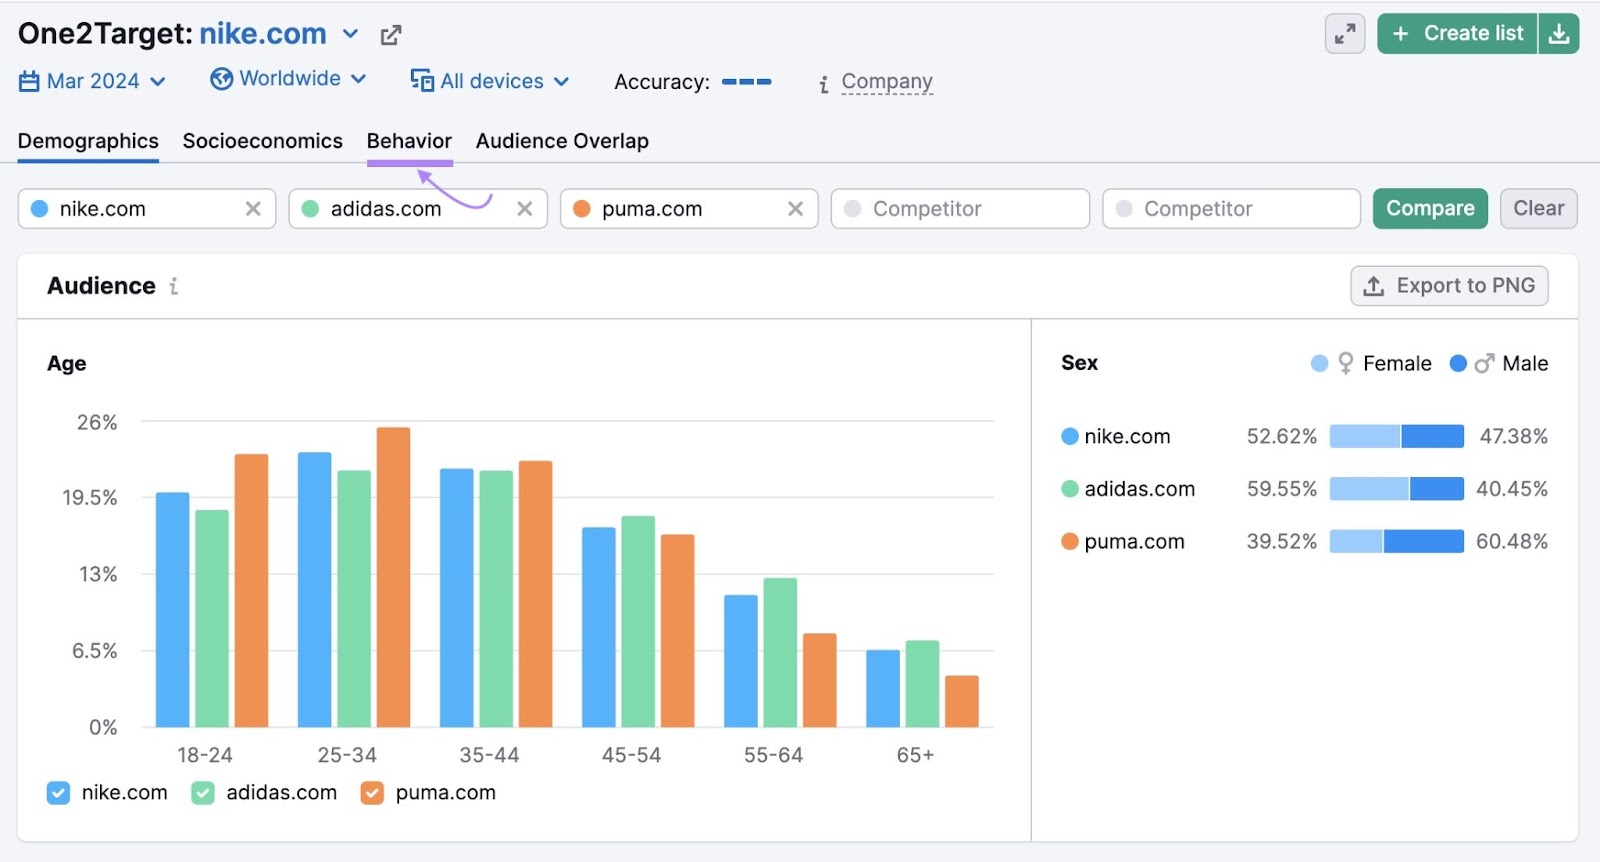Click the orange color dot in puma.com field

click(x=582, y=209)
